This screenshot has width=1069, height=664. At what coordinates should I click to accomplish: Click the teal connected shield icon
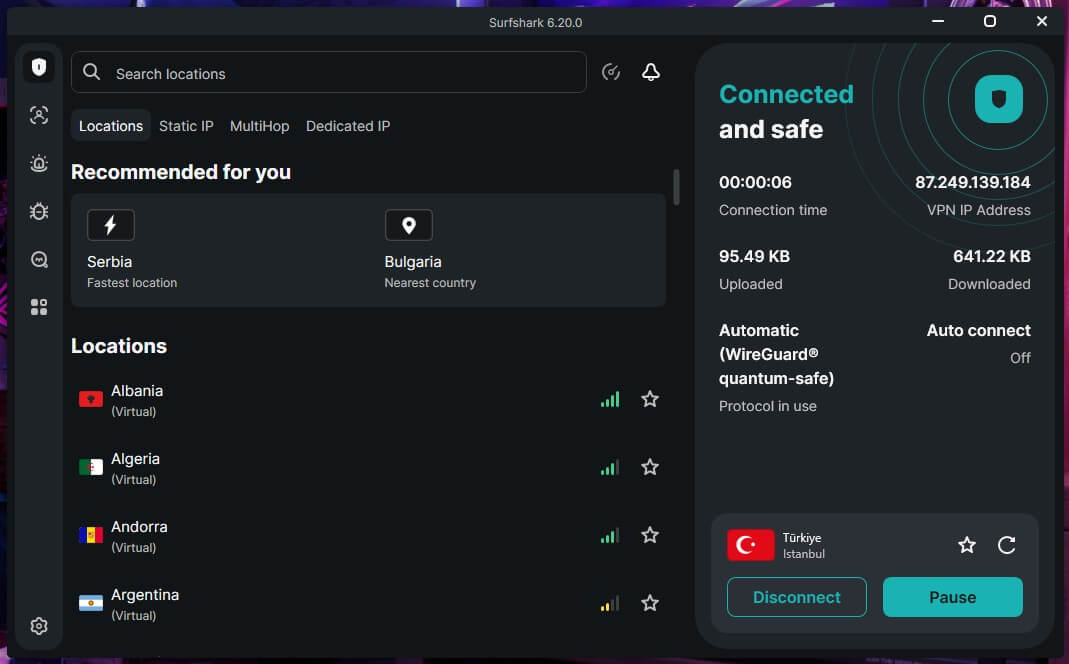(x=998, y=100)
